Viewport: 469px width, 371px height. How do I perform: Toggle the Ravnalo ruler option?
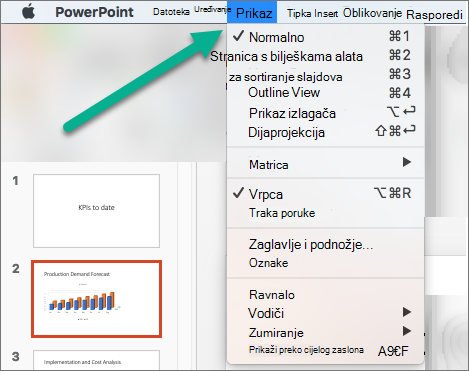coord(325,295)
